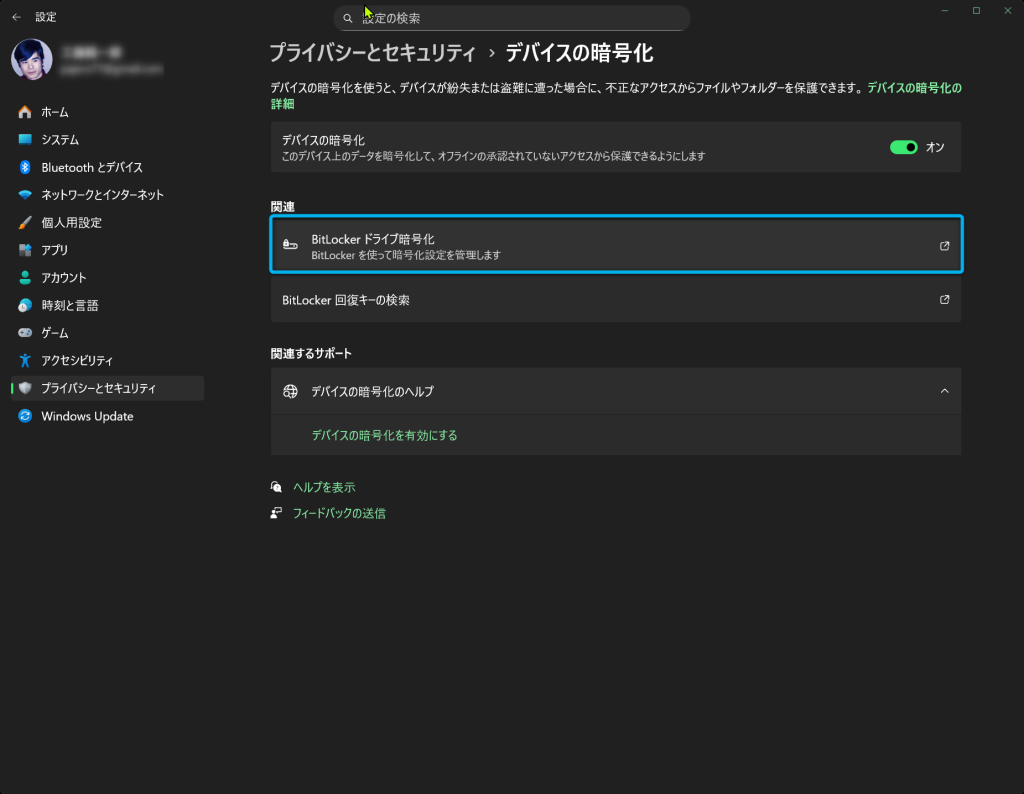This screenshot has width=1024, height=794.
Task: Click the Windows Update icon
Action: pyautogui.click(x=25, y=416)
